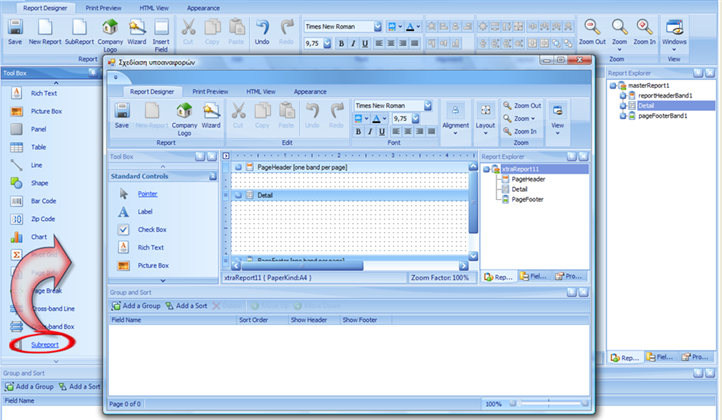Click the zoom slider in subreport status bar
Image resolution: width=722 pixels, height=420 pixels.
(x=549, y=403)
